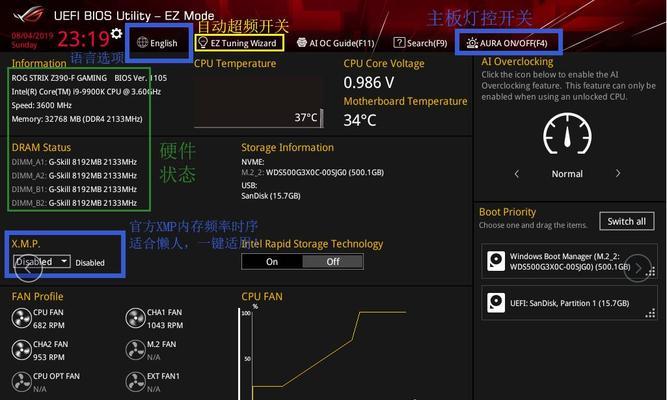Screen dimensions: 667x400
Task: Click the question mark Search icon
Action: 399,43
